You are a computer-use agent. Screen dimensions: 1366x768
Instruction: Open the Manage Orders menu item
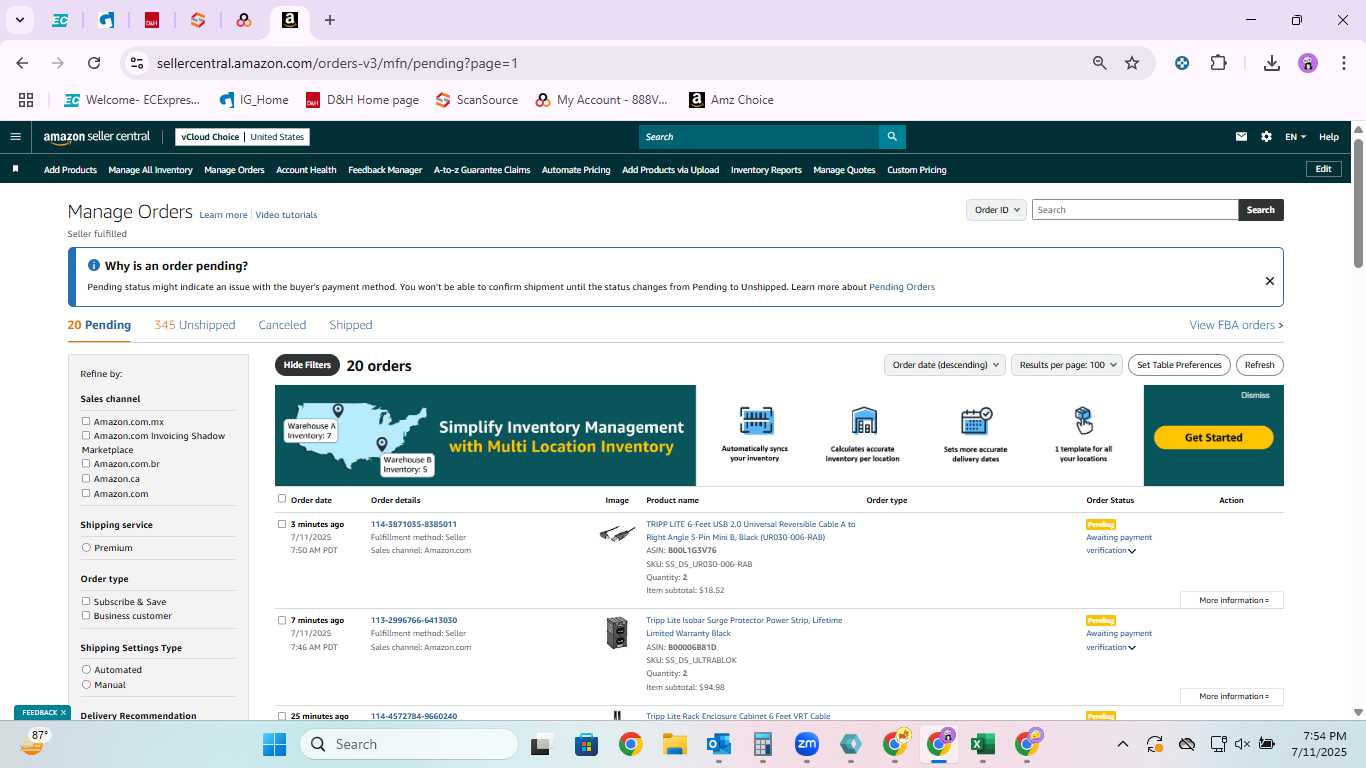(234, 170)
